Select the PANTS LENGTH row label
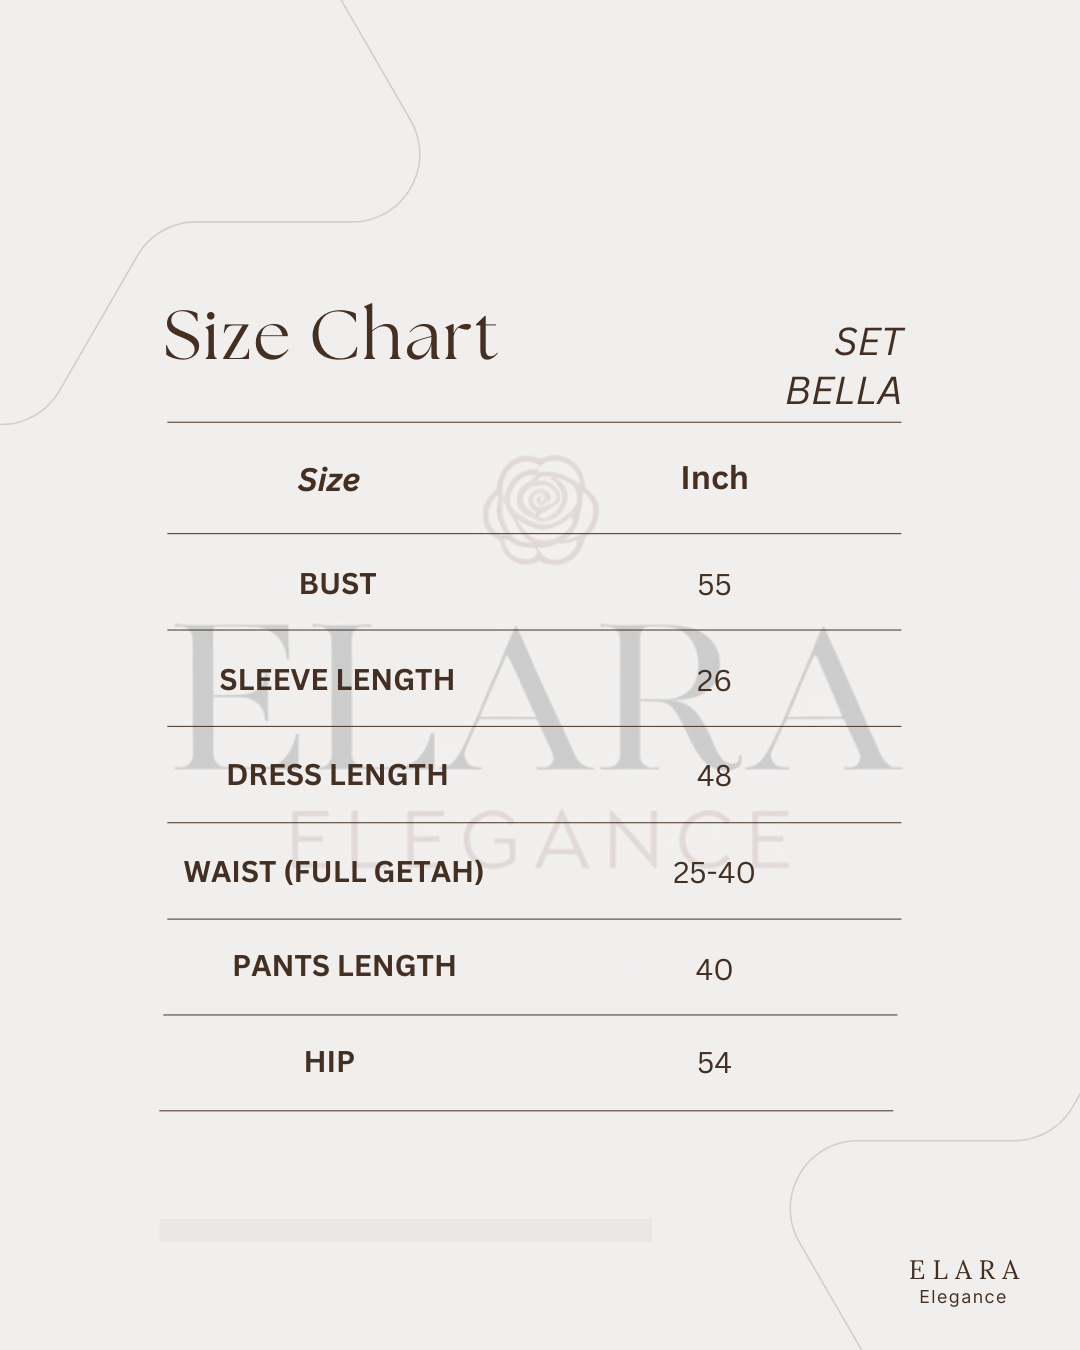 [344, 966]
